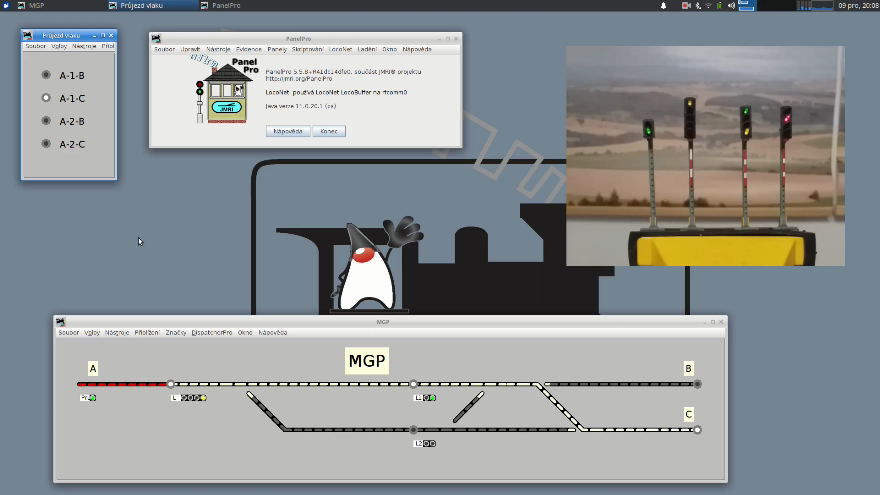This screenshot has height=495, width=880.
Task: Select the A-2-C route radio button
Action: pyautogui.click(x=46, y=144)
